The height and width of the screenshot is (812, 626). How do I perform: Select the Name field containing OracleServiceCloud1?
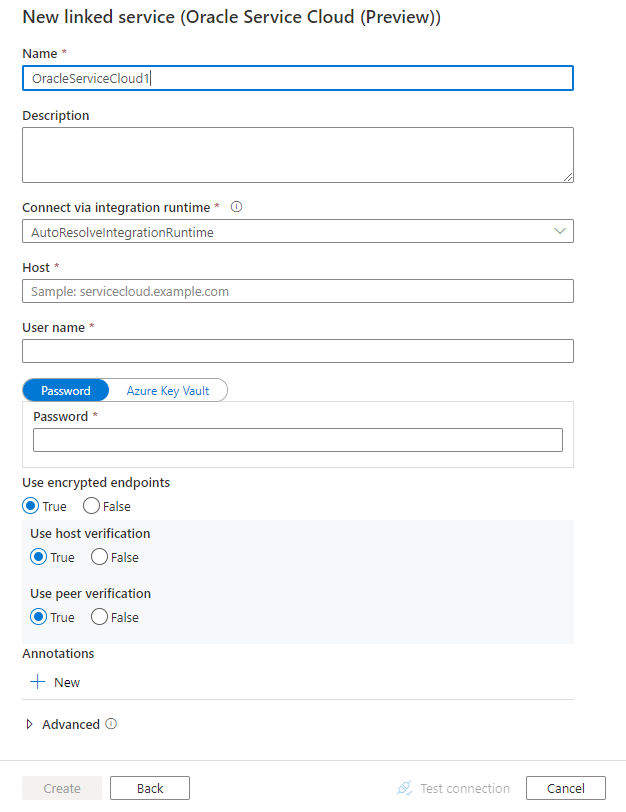(x=297, y=78)
